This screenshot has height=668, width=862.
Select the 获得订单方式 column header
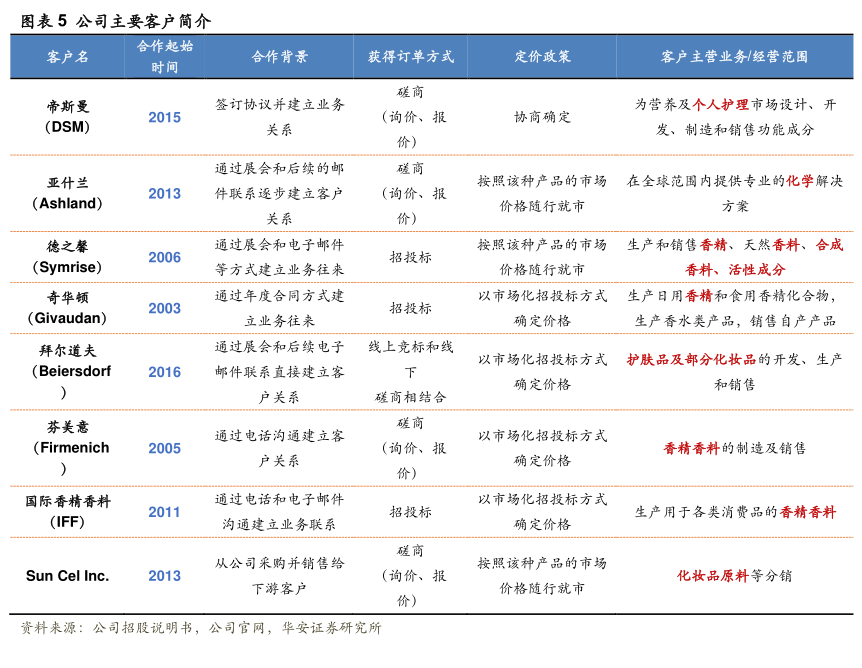[410, 57]
